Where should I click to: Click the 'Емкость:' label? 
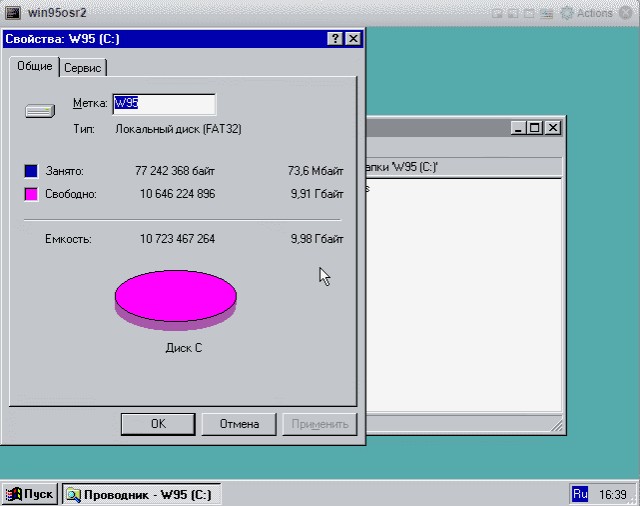[x=68, y=239]
